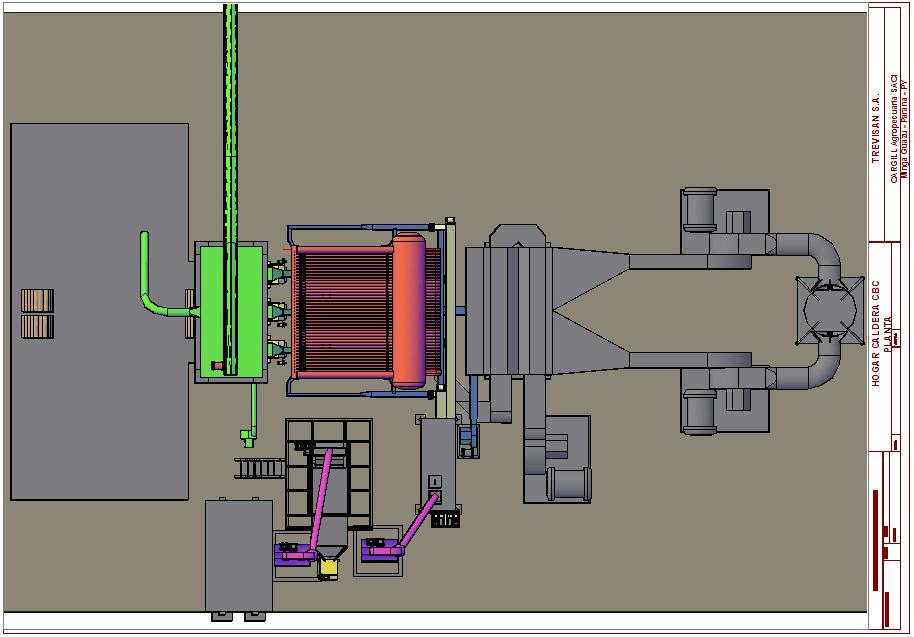The width and height of the screenshot is (914, 637).
Task: Click the long green vertical conveyor
Action: 231,189
